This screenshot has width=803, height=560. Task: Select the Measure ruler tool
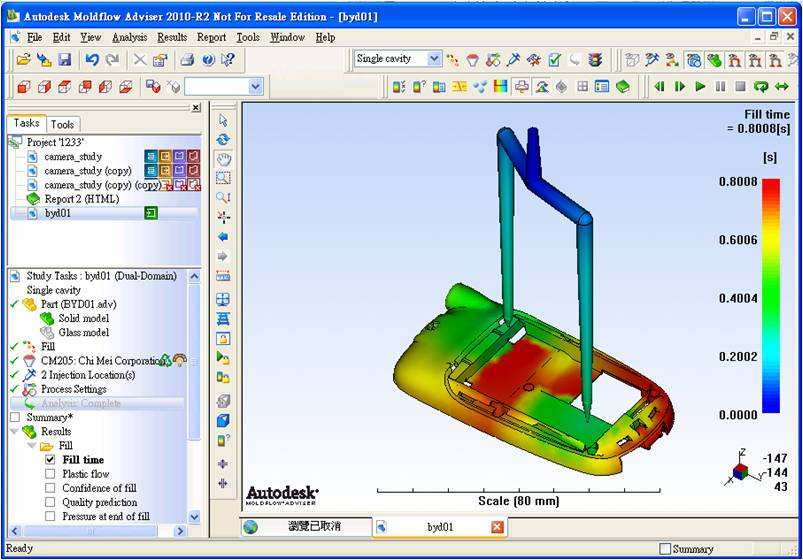point(223,277)
